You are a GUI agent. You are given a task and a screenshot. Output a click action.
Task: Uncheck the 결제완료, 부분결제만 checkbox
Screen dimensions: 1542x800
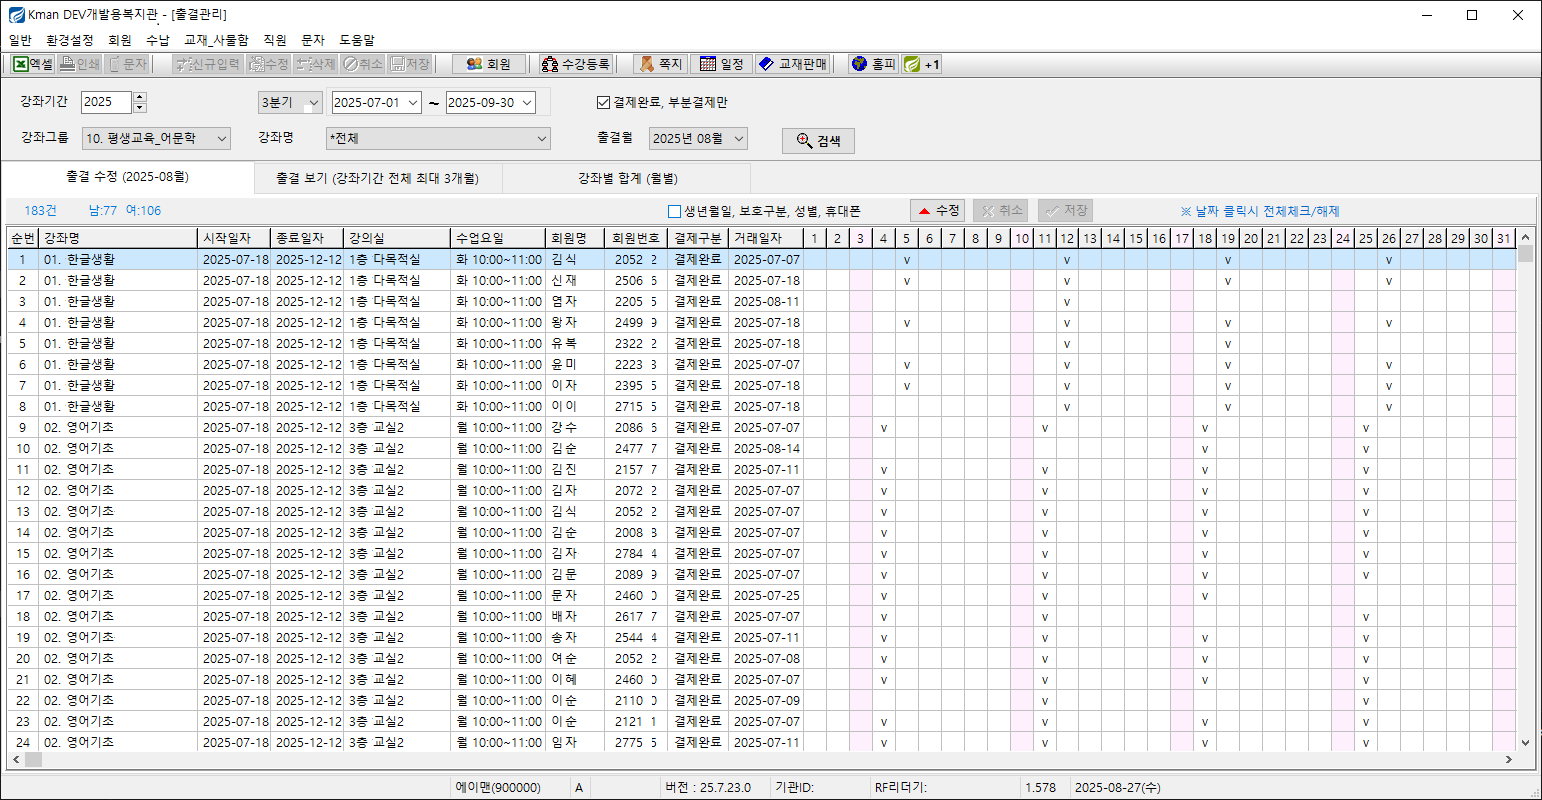tap(603, 102)
